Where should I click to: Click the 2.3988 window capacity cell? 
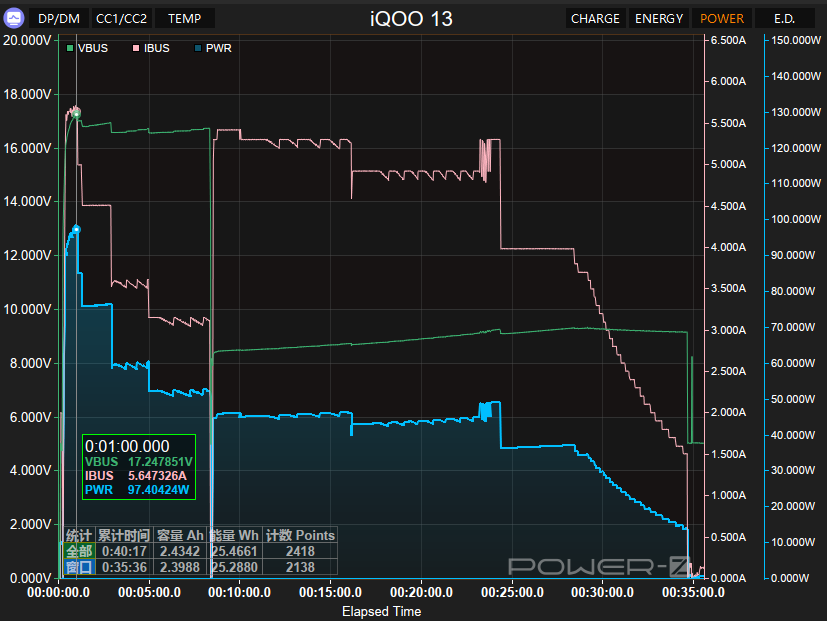[180, 567]
